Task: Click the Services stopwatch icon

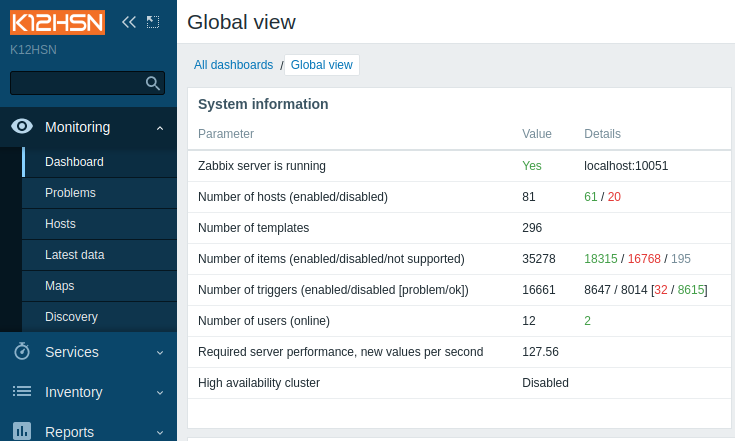Action: point(22,351)
